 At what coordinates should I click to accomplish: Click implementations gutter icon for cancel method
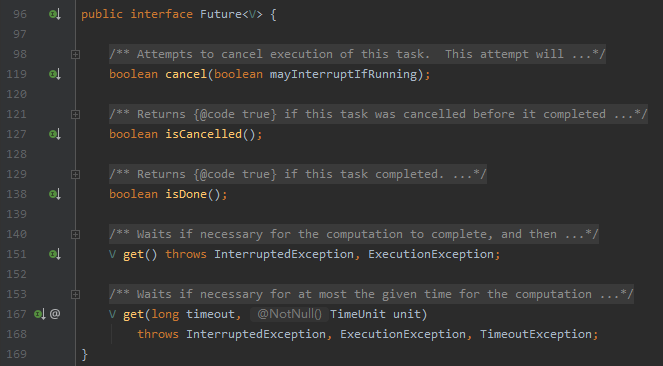point(55,74)
